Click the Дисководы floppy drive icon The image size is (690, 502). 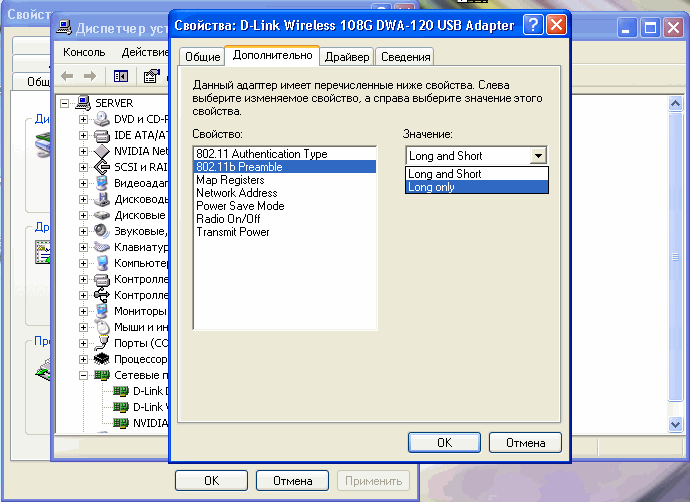click(x=102, y=199)
